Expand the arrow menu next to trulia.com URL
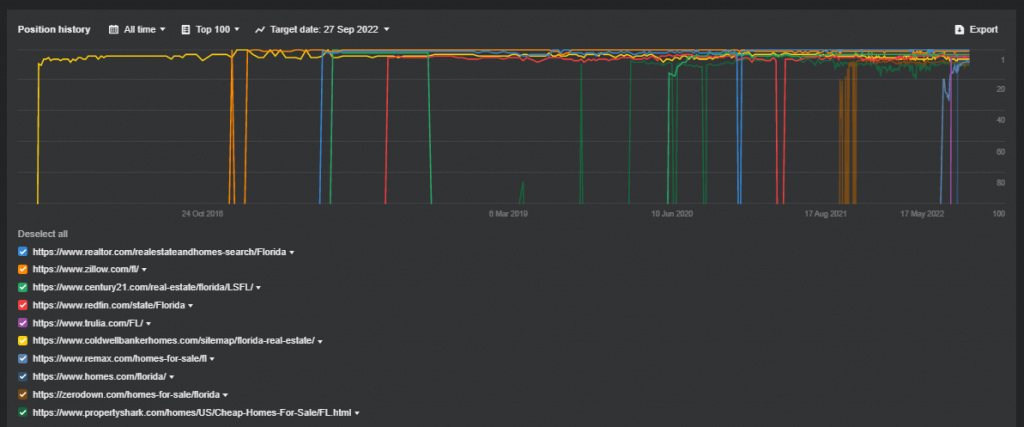Viewport: 1024px width, 427px height. coord(149,324)
